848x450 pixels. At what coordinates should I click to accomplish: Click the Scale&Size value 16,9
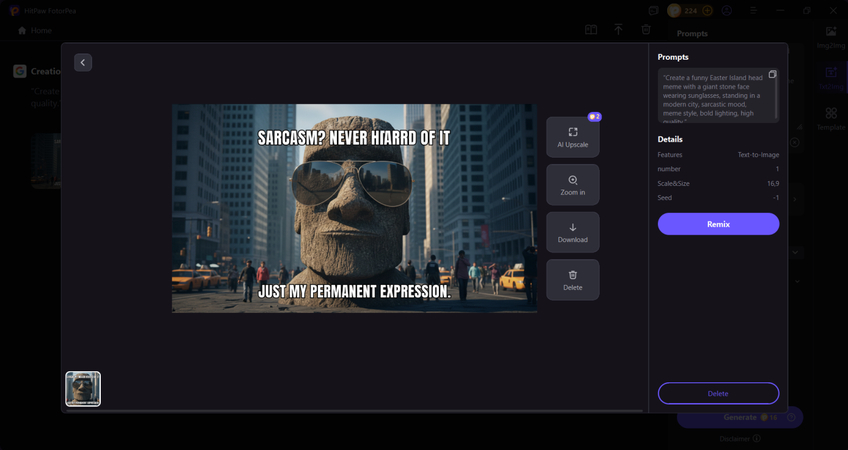tap(773, 183)
